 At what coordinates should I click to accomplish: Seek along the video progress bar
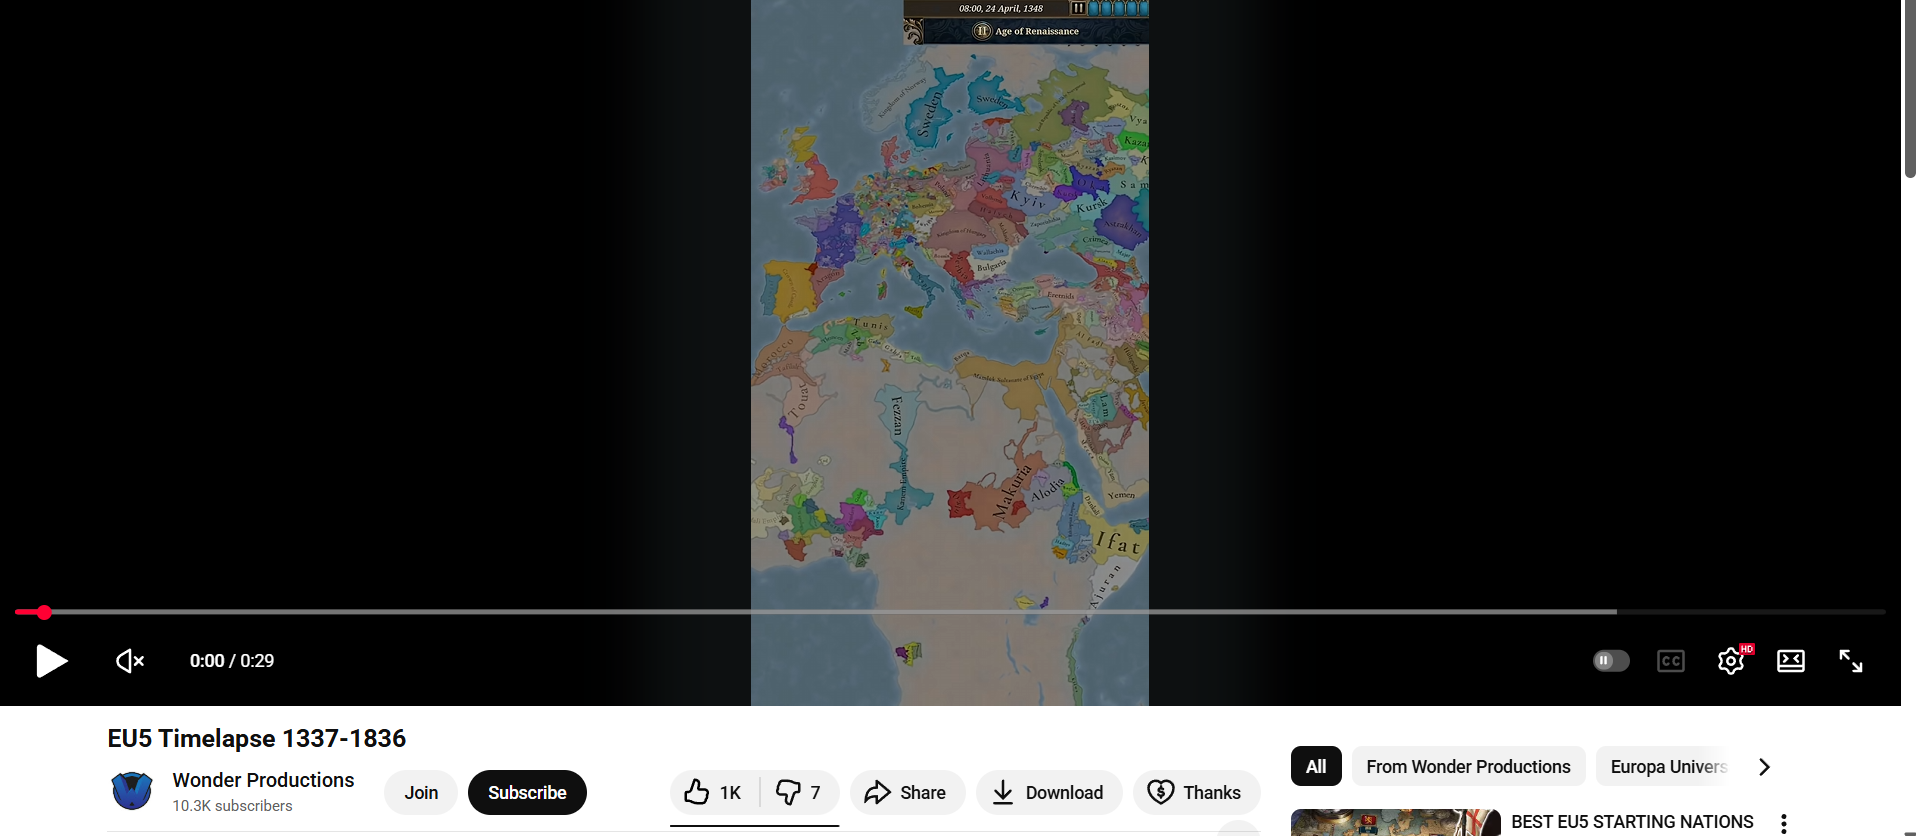pyautogui.click(x=950, y=612)
